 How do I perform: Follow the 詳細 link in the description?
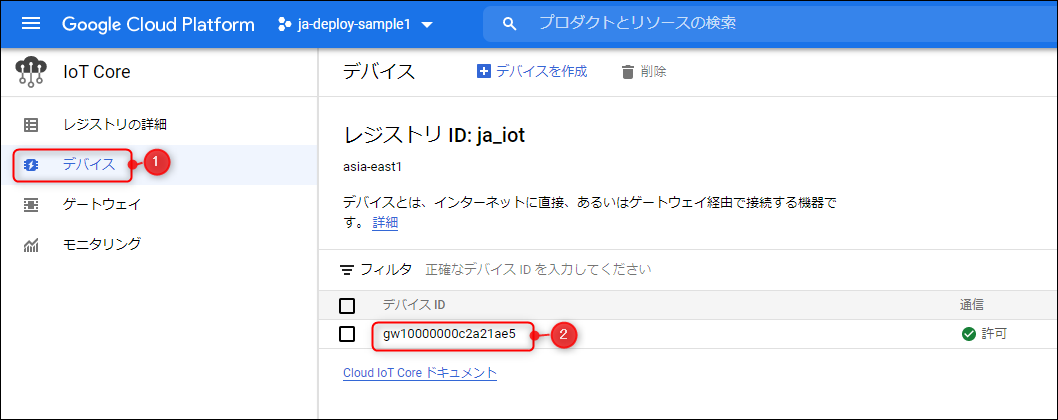tap(385, 223)
